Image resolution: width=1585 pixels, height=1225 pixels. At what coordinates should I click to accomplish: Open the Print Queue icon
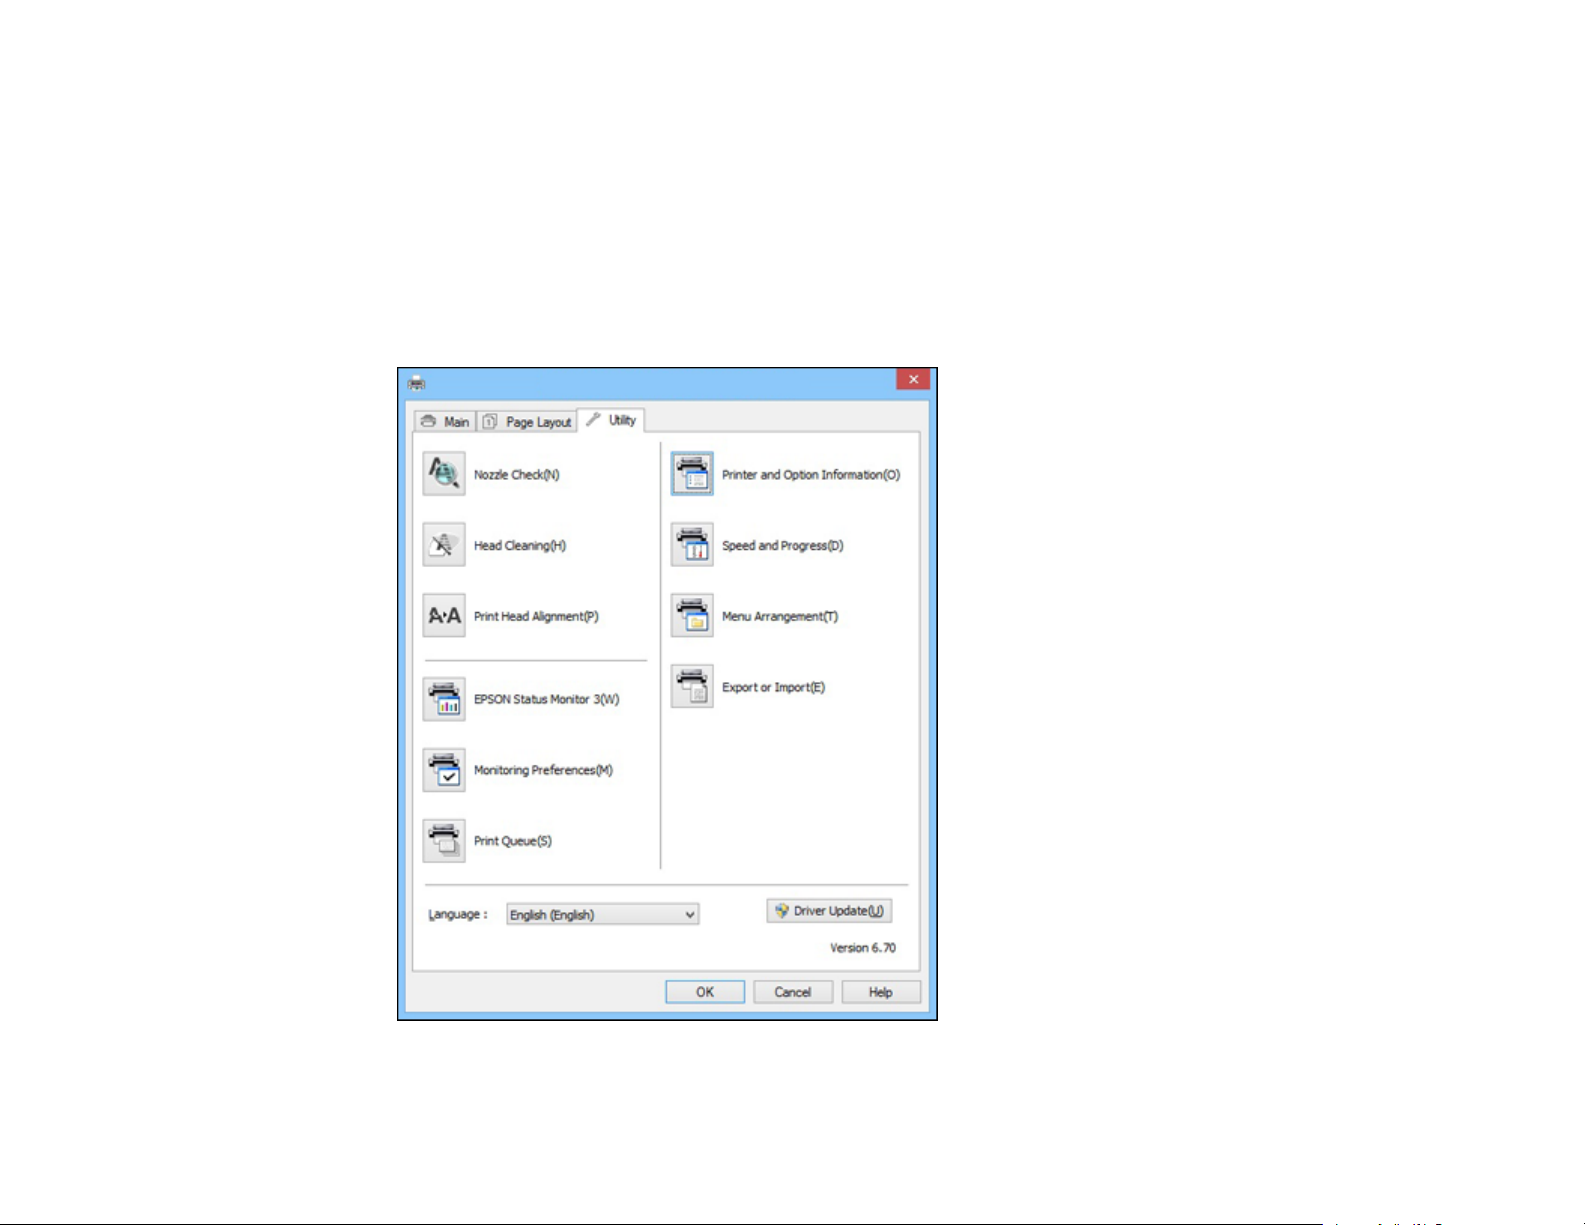pyautogui.click(x=444, y=841)
